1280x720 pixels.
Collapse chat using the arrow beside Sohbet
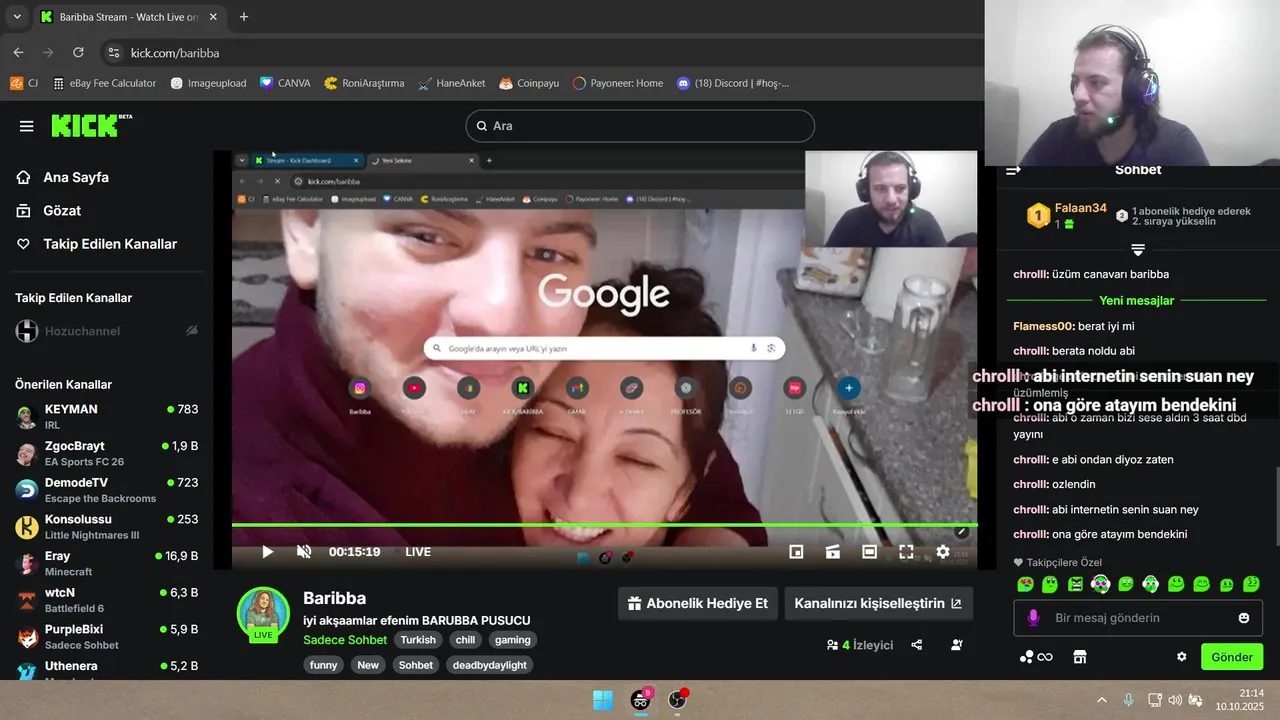coord(1013,170)
